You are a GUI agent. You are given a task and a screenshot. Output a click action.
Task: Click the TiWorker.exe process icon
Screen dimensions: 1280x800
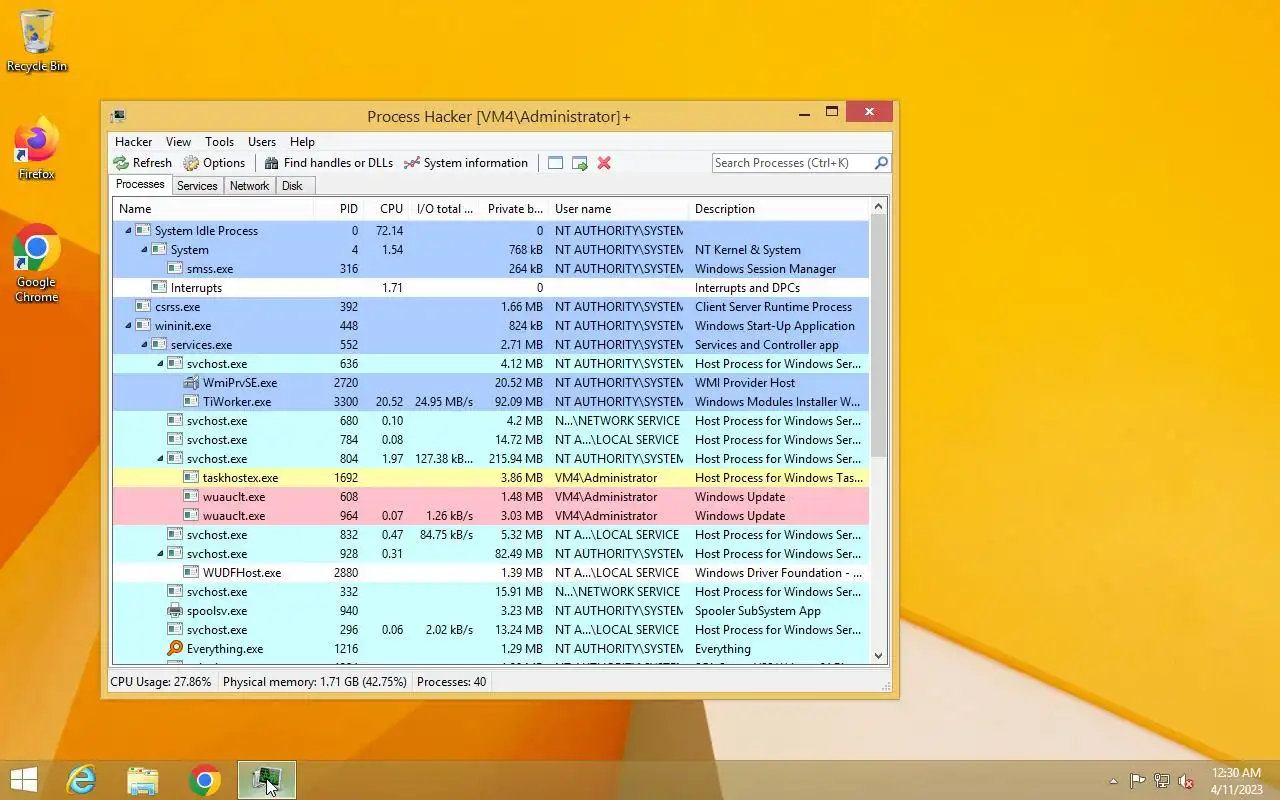coord(191,402)
